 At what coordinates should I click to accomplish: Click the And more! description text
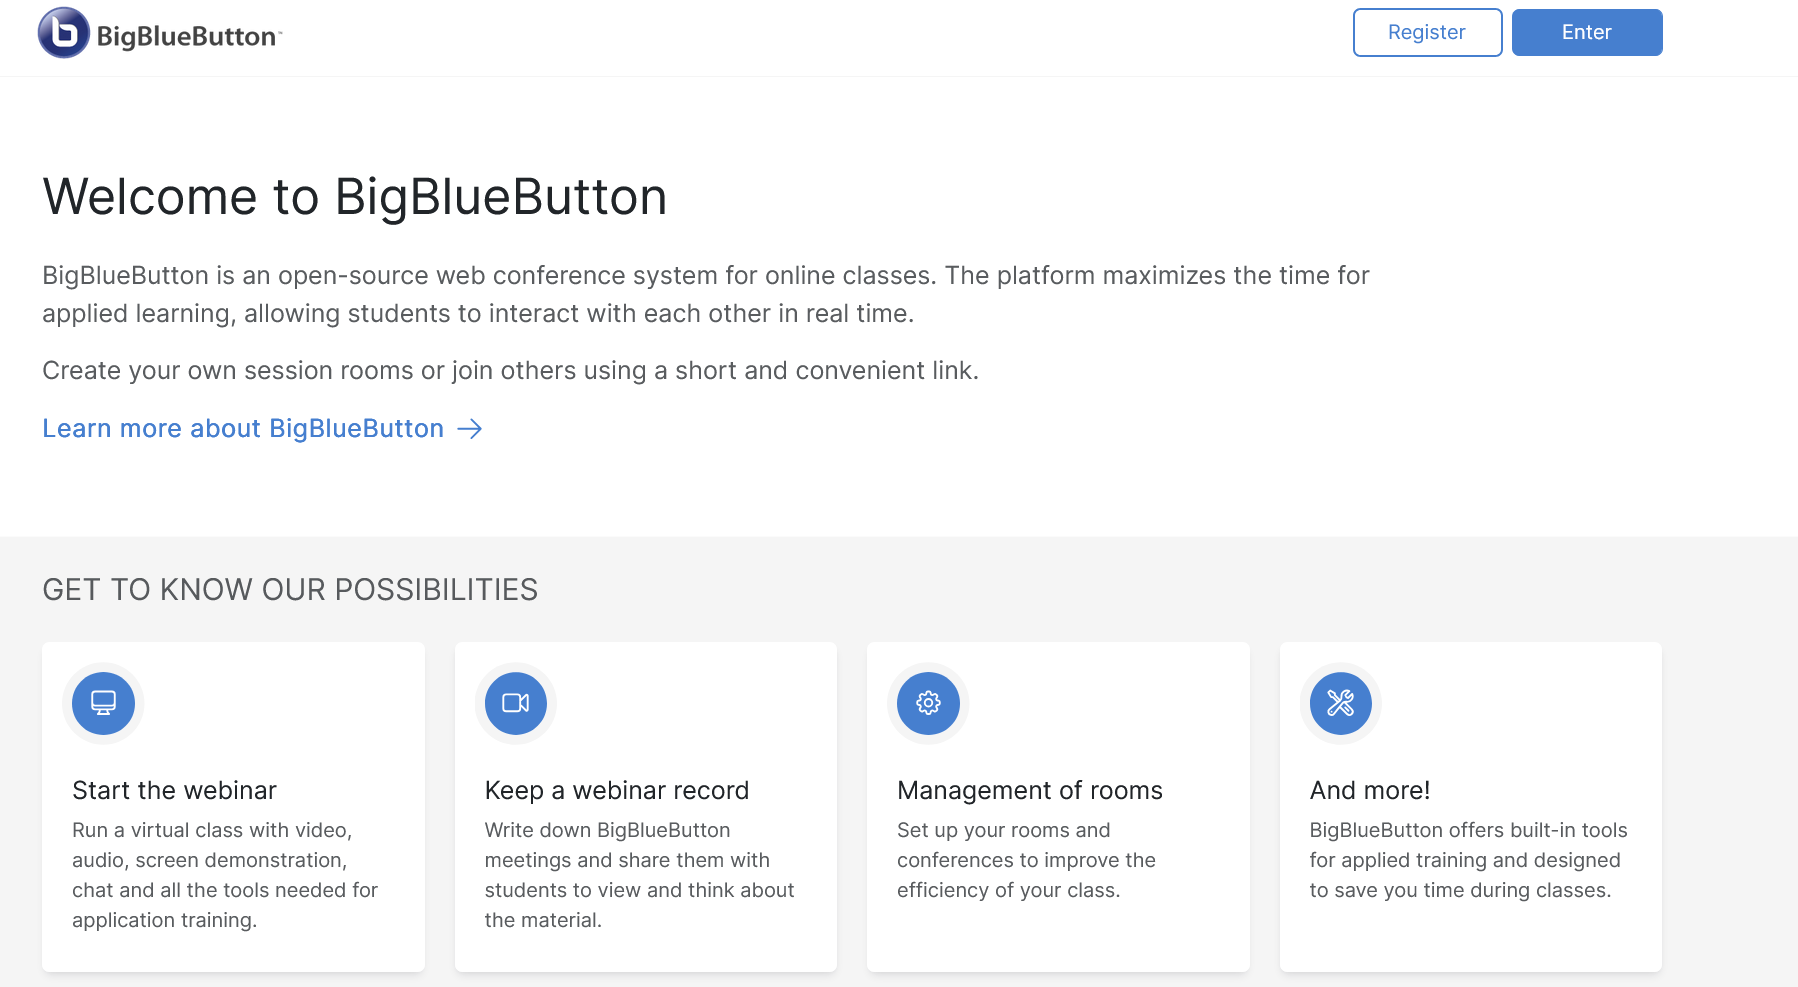point(1467,860)
